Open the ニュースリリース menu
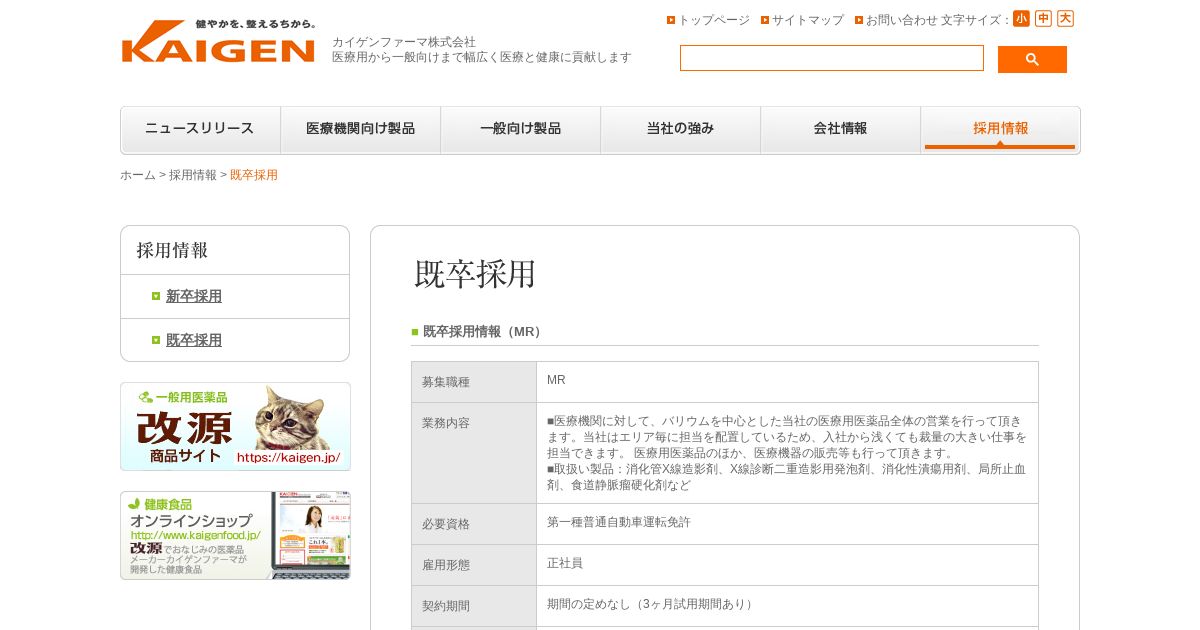The image size is (1200, 630). (201, 130)
